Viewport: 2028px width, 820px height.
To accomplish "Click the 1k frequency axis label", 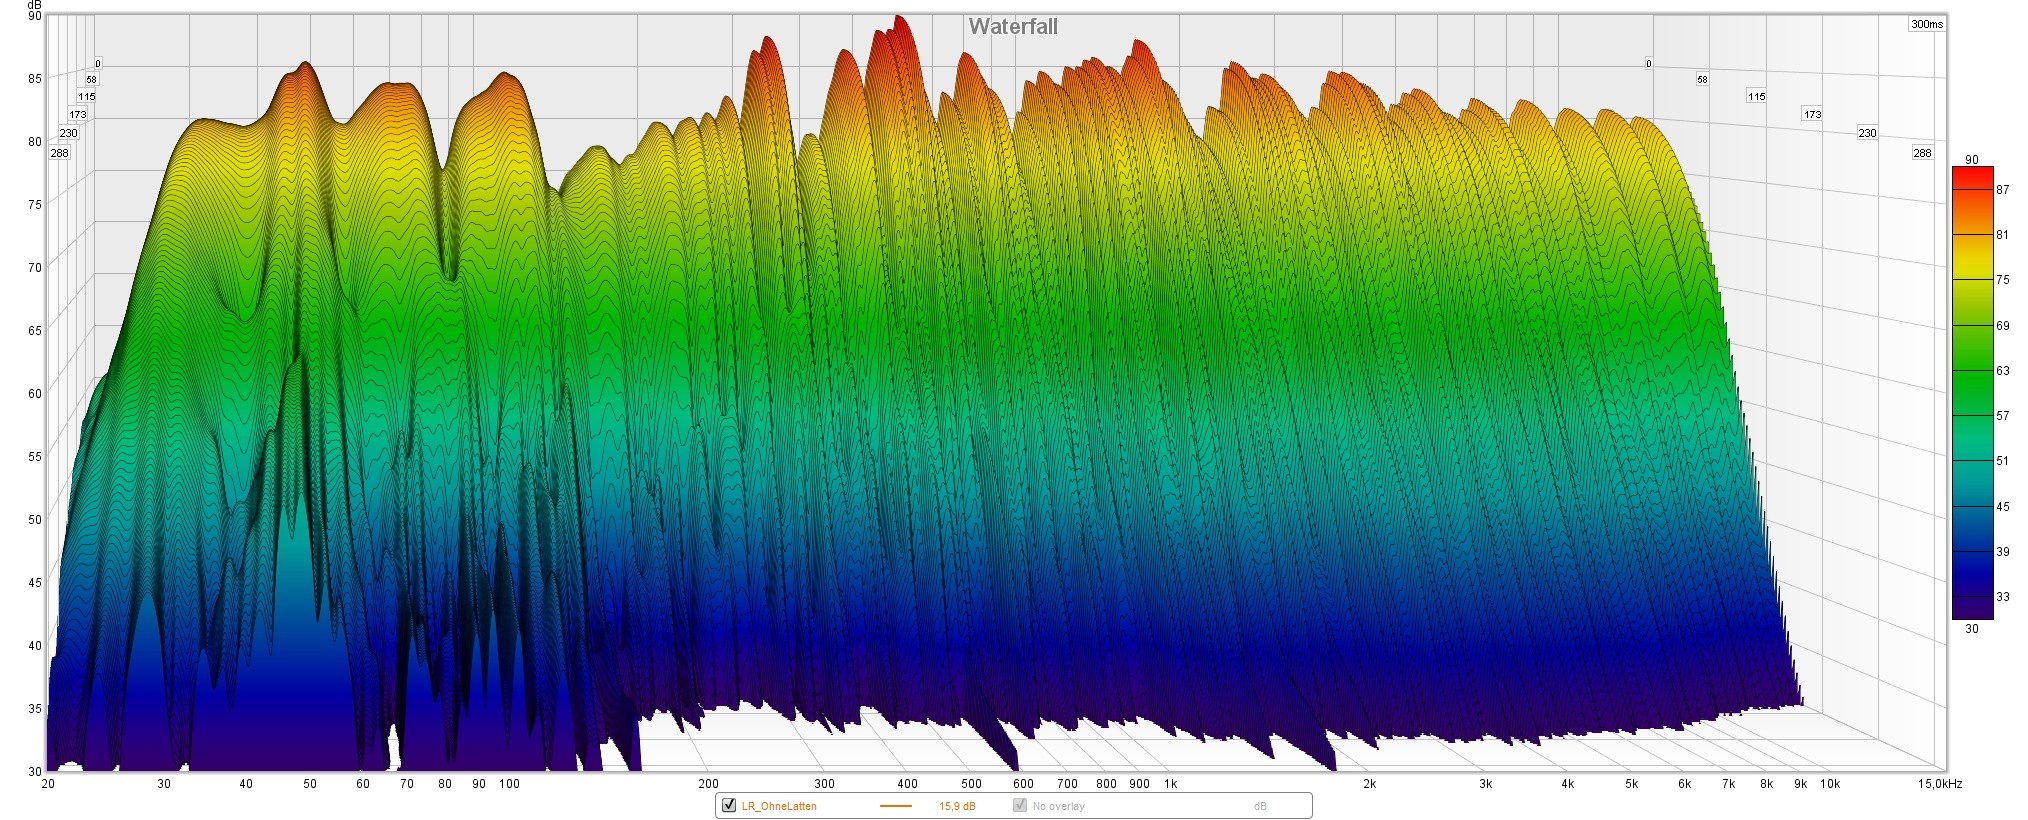I will (x=1170, y=784).
